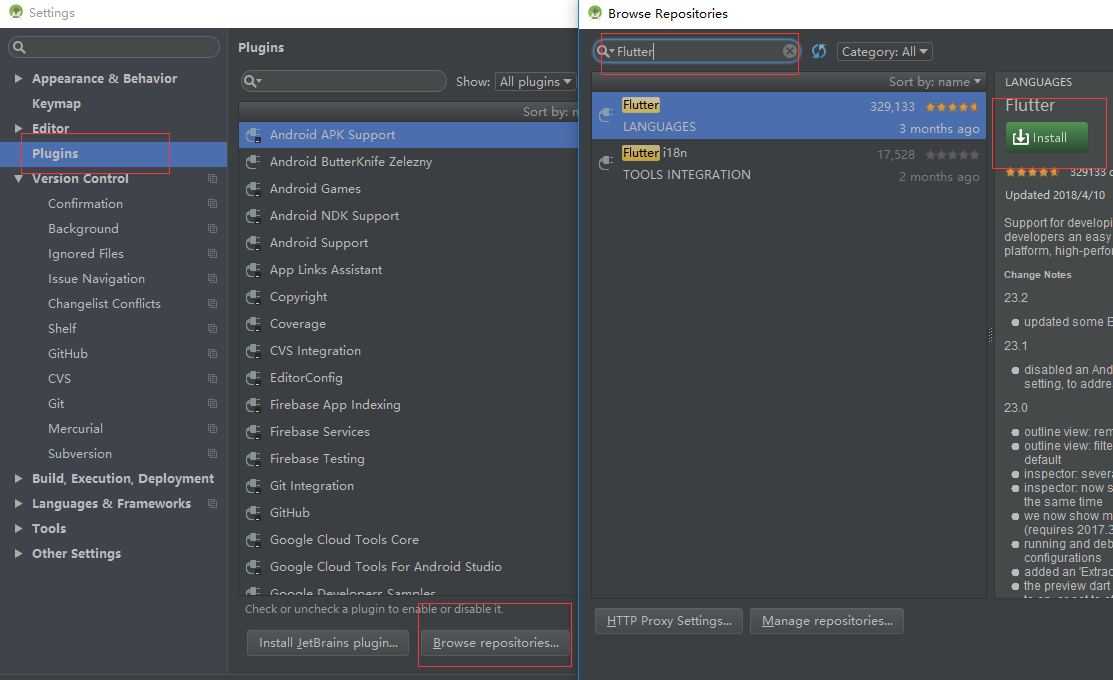Screen dimensions: 1113x680
Task: Click the Android Games plugin icon
Action: tap(253, 189)
